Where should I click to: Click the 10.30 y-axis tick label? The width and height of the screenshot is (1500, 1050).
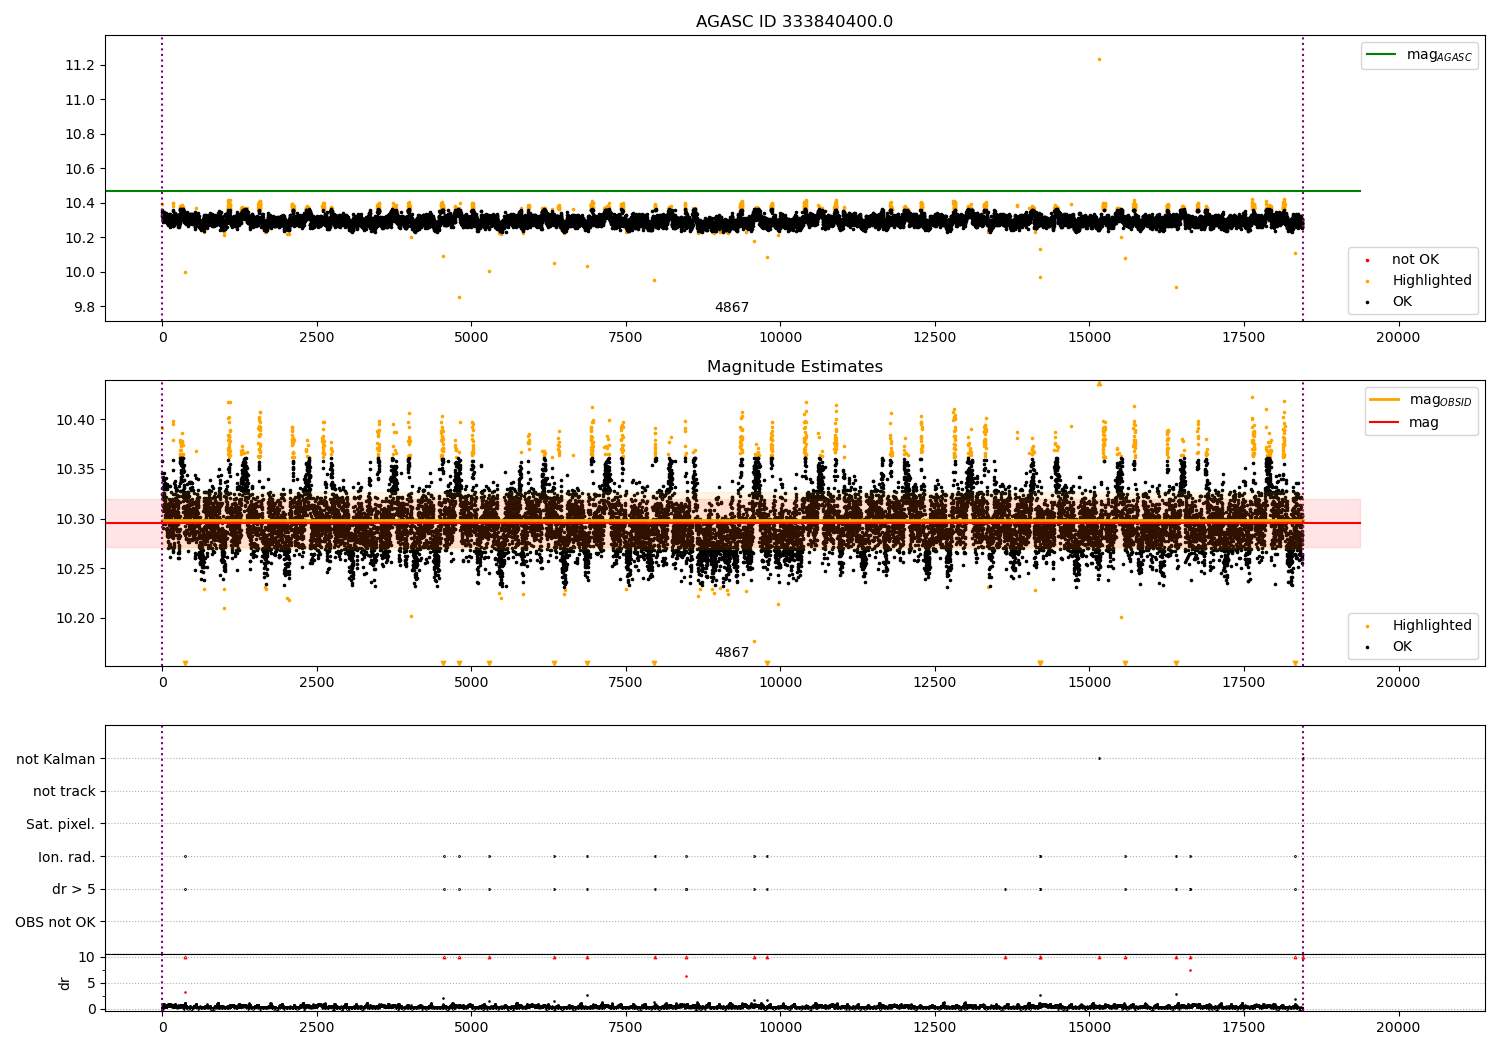pos(76,519)
